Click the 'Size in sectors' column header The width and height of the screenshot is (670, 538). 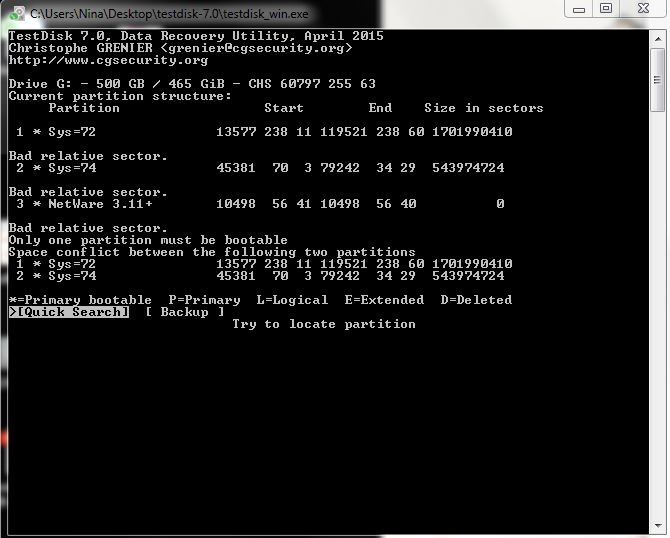click(x=484, y=108)
